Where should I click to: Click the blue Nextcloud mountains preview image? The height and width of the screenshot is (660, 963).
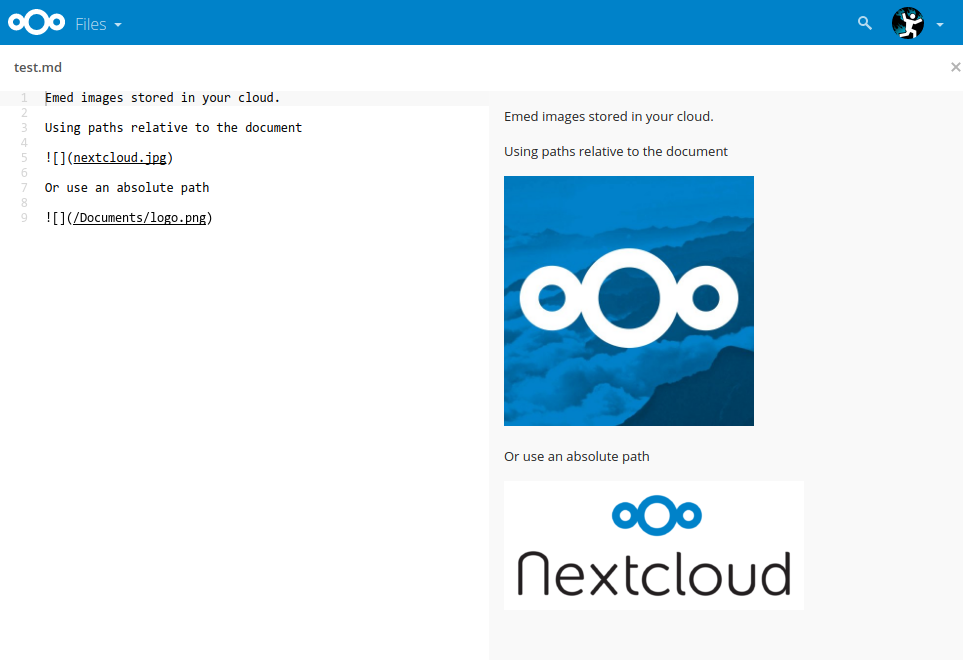(629, 301)
